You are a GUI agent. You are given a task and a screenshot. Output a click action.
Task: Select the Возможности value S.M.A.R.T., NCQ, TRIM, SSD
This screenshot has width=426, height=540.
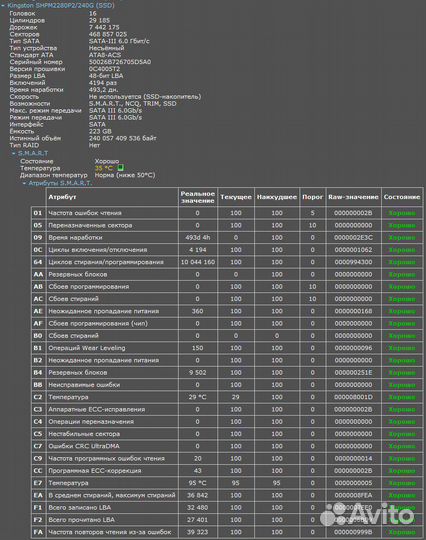(x=133, y=103)
